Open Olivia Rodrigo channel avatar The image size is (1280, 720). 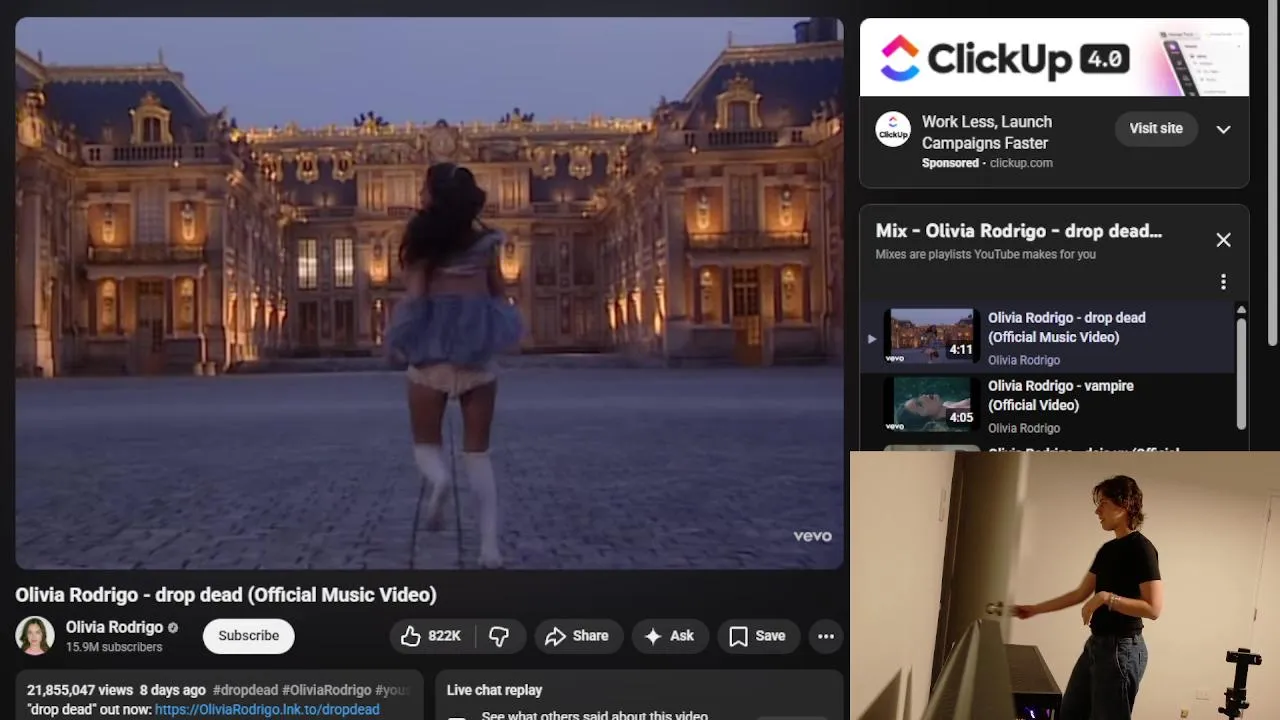34,636
